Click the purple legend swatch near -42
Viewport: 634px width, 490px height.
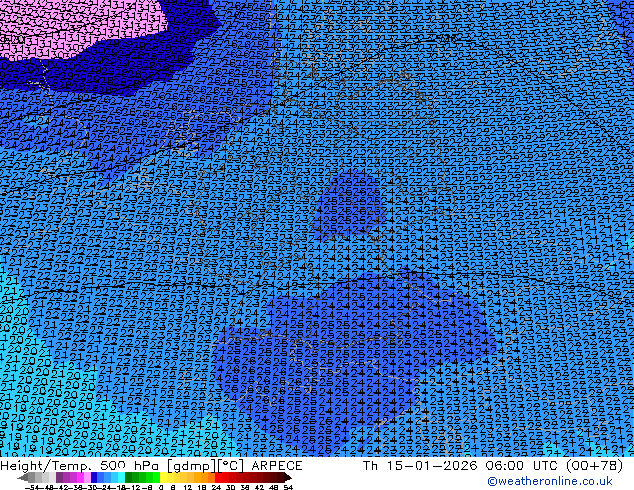pyautogui.click(x=59, y=477)
